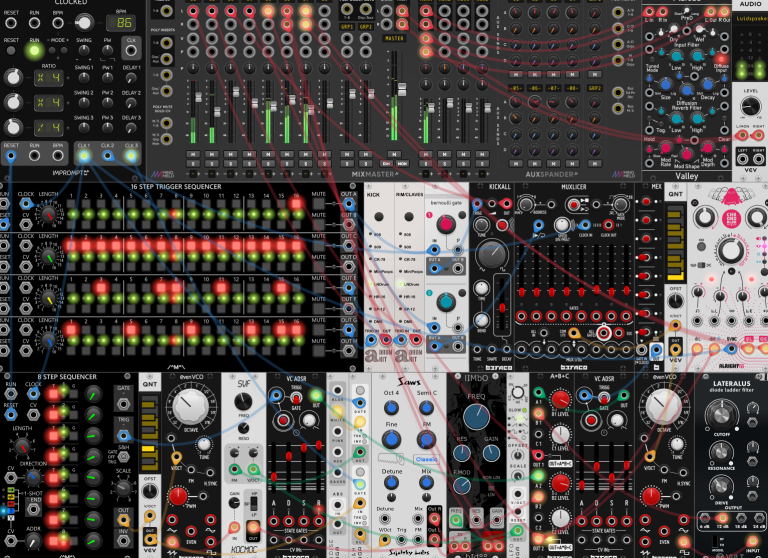
Task: Click OFST knob on upper QNT module
Action: [x=675, y=301]
